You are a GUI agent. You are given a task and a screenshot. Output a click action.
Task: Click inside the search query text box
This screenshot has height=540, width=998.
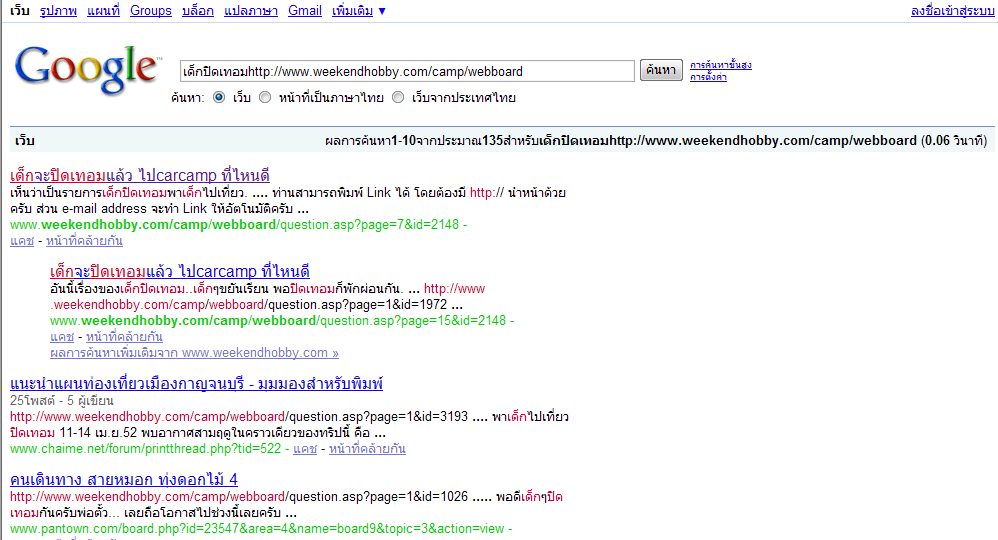tap(406, 71)
